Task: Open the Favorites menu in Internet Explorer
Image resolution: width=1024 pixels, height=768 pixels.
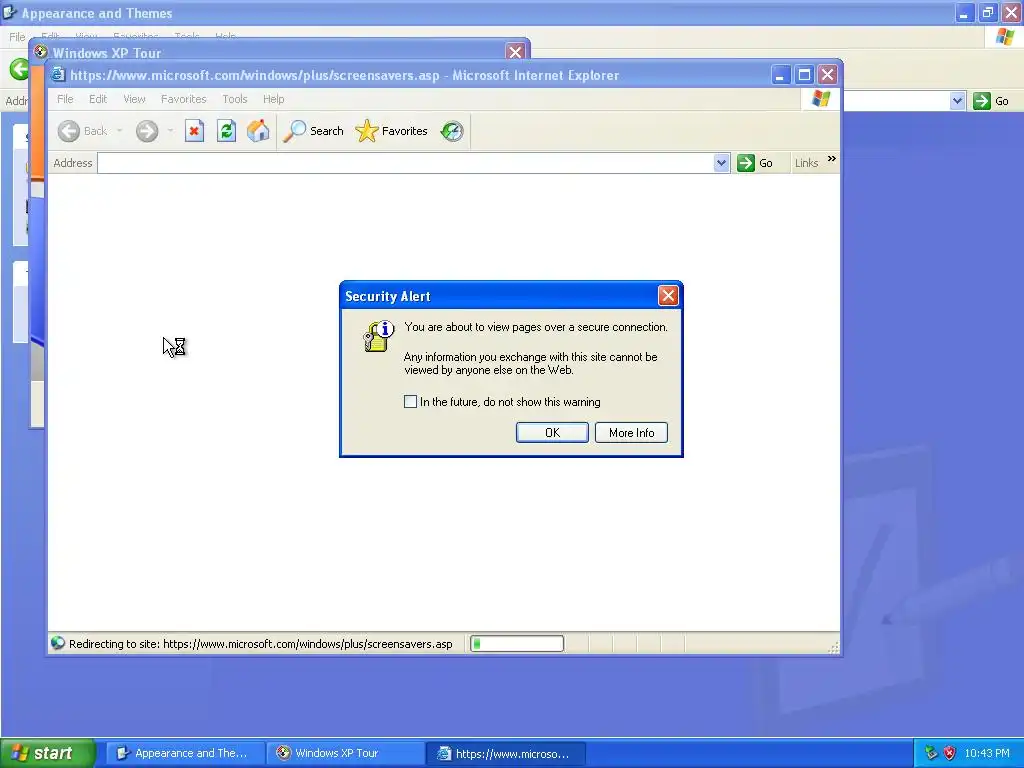Action: (184, 99)
